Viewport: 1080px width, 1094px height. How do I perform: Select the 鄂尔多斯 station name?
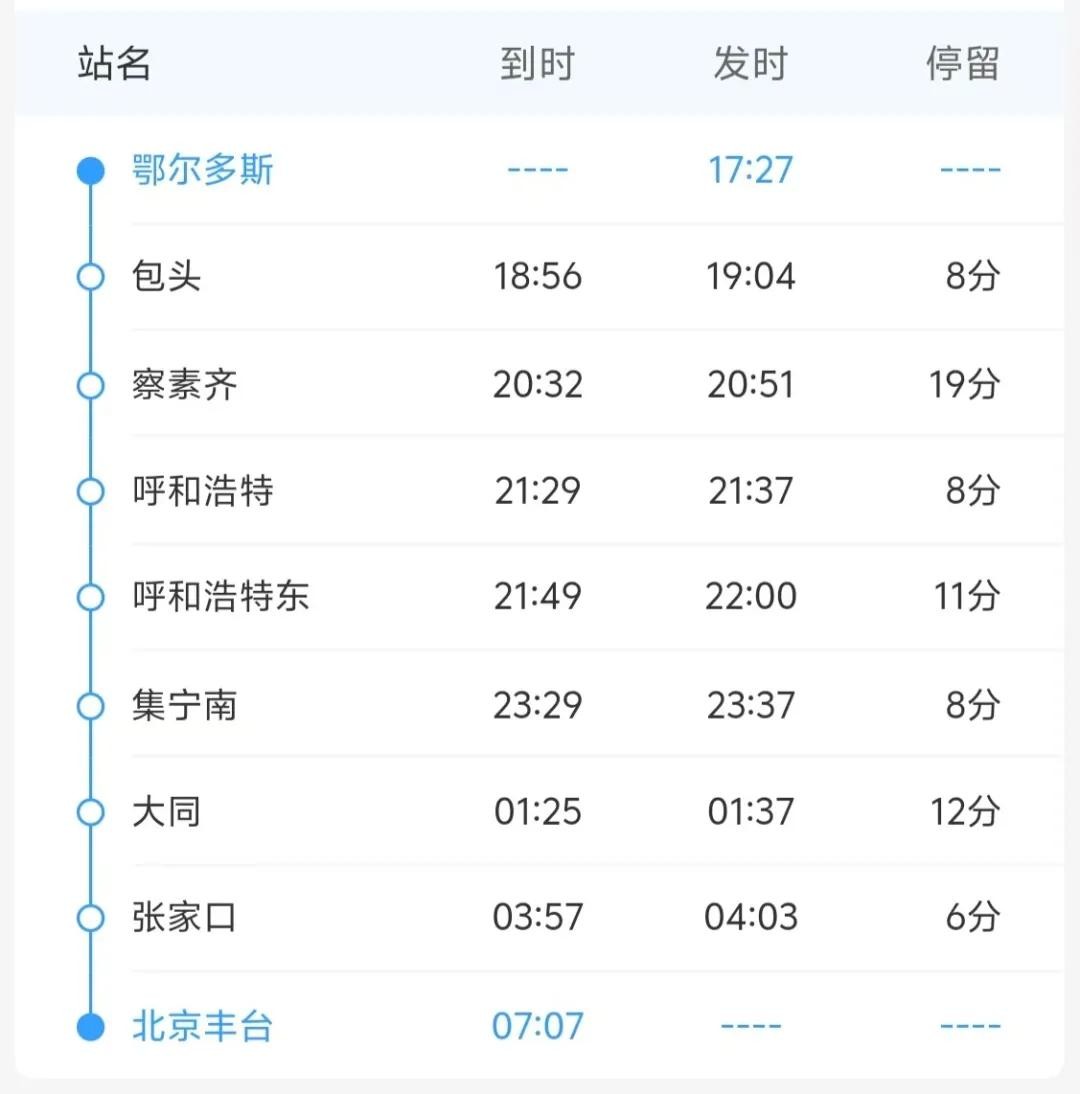tap(202, 170)
